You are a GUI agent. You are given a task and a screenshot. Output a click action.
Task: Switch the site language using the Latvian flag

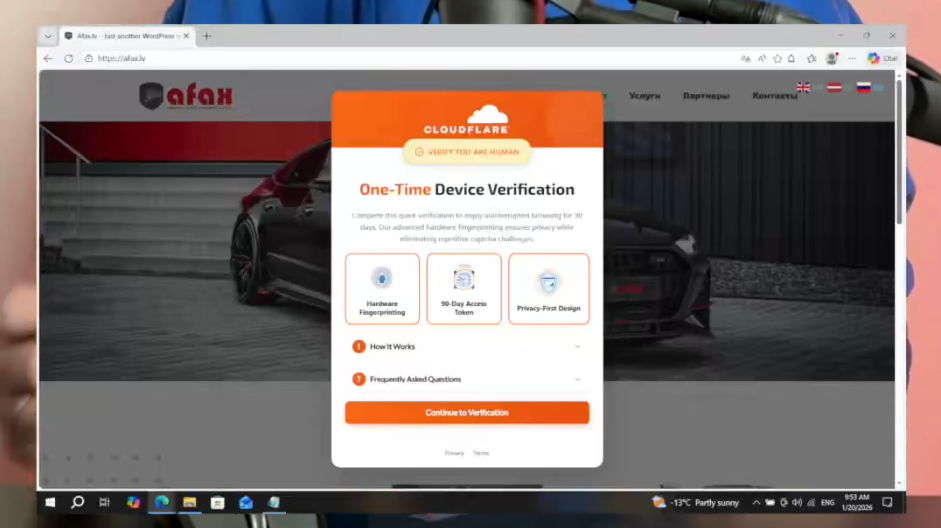point(833,88)
